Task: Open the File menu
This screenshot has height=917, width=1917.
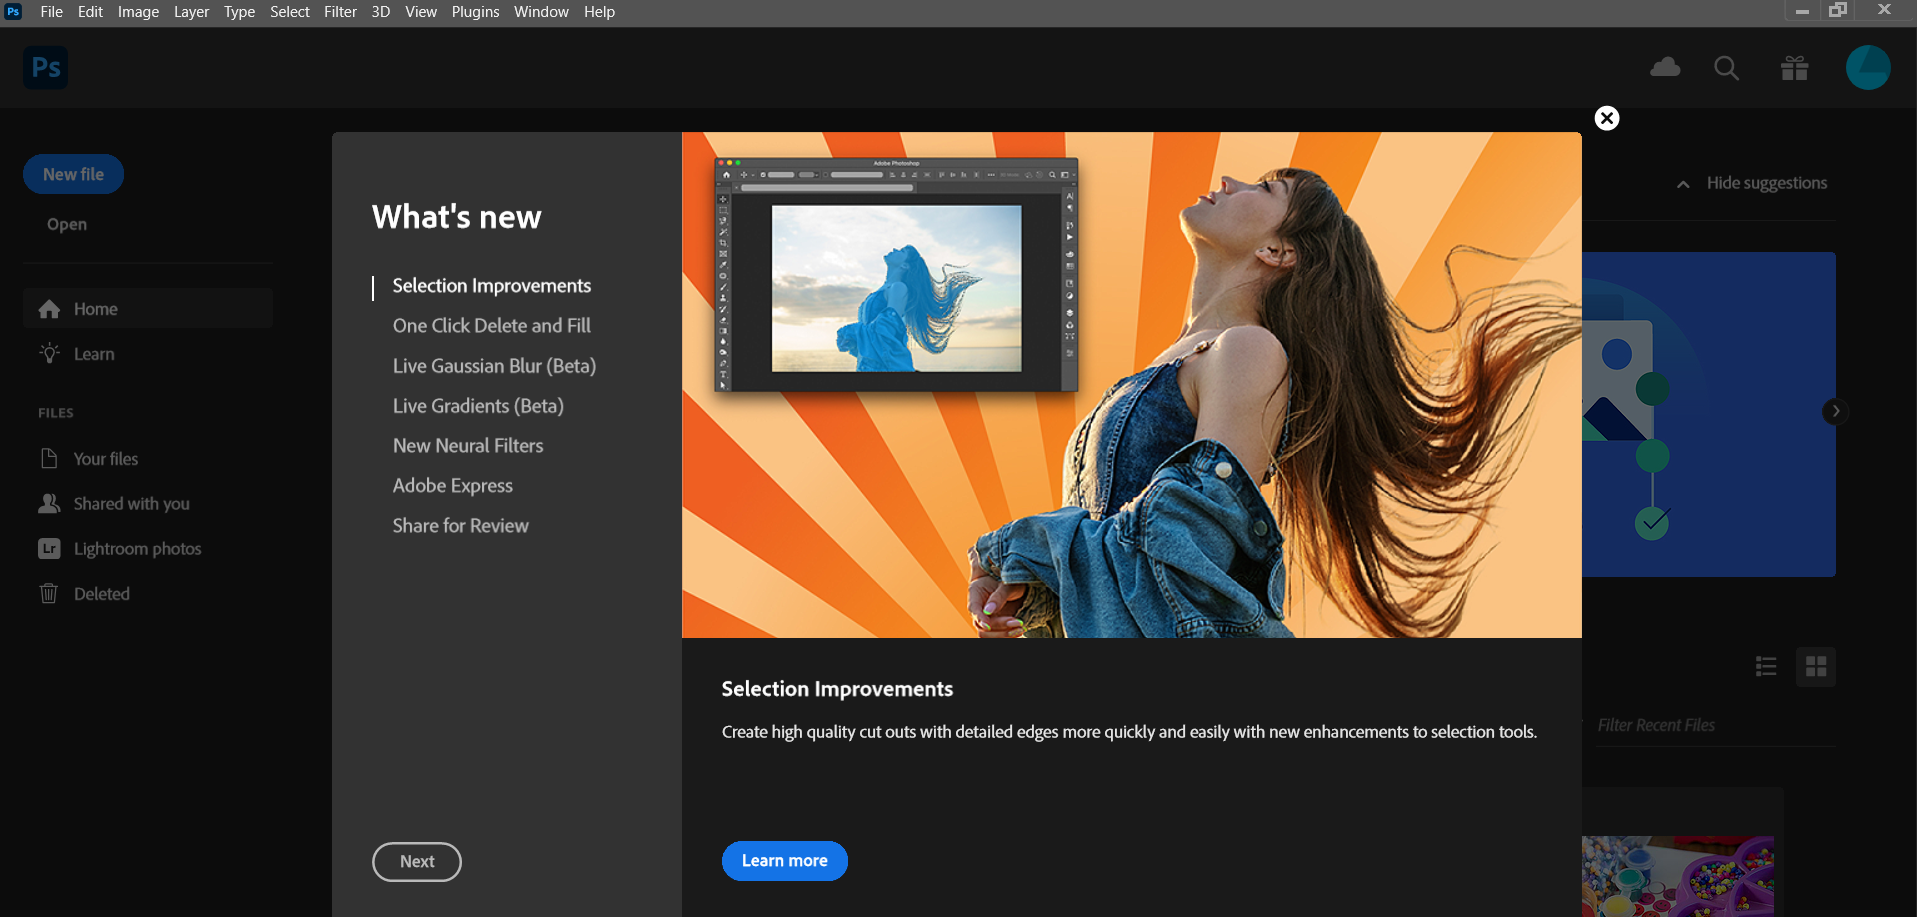Action: coord(51,12)
